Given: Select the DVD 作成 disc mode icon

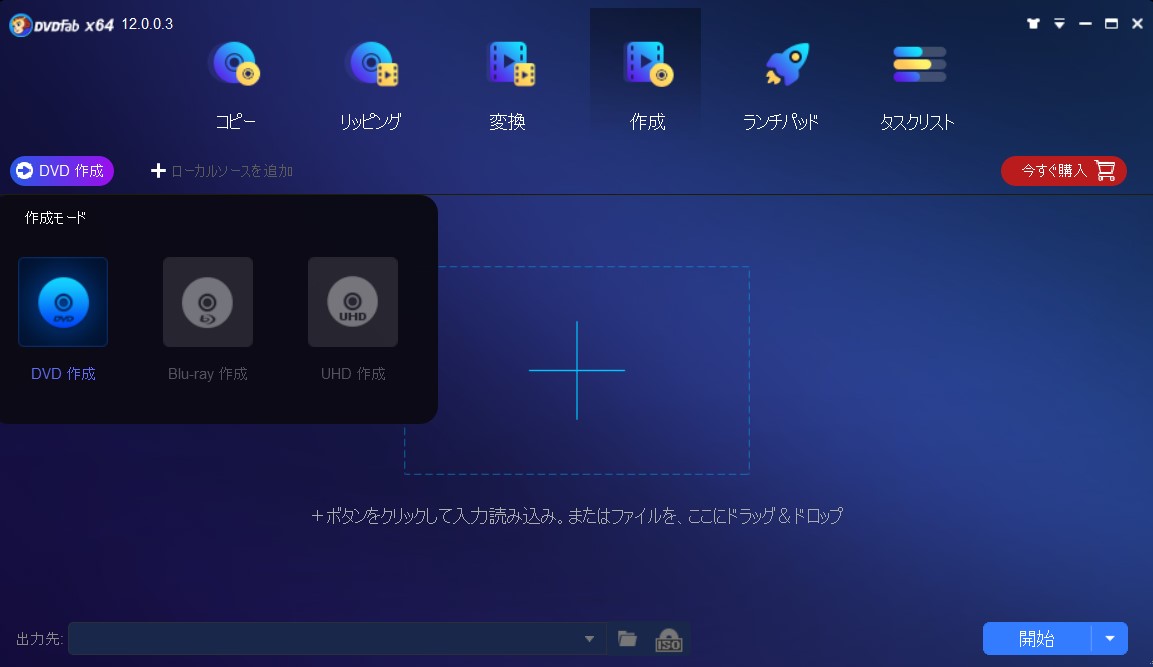Looking at the screenshot, I should click(x=63, y=302).
